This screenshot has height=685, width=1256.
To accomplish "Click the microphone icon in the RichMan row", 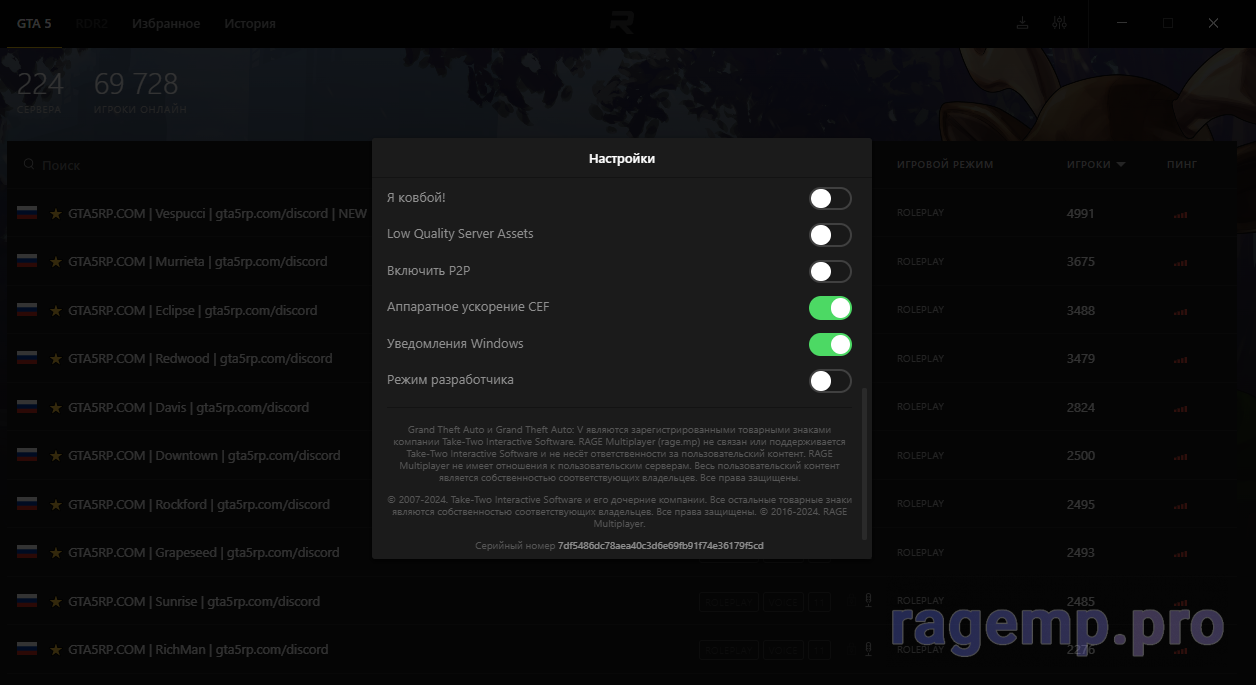I will 868,650.
